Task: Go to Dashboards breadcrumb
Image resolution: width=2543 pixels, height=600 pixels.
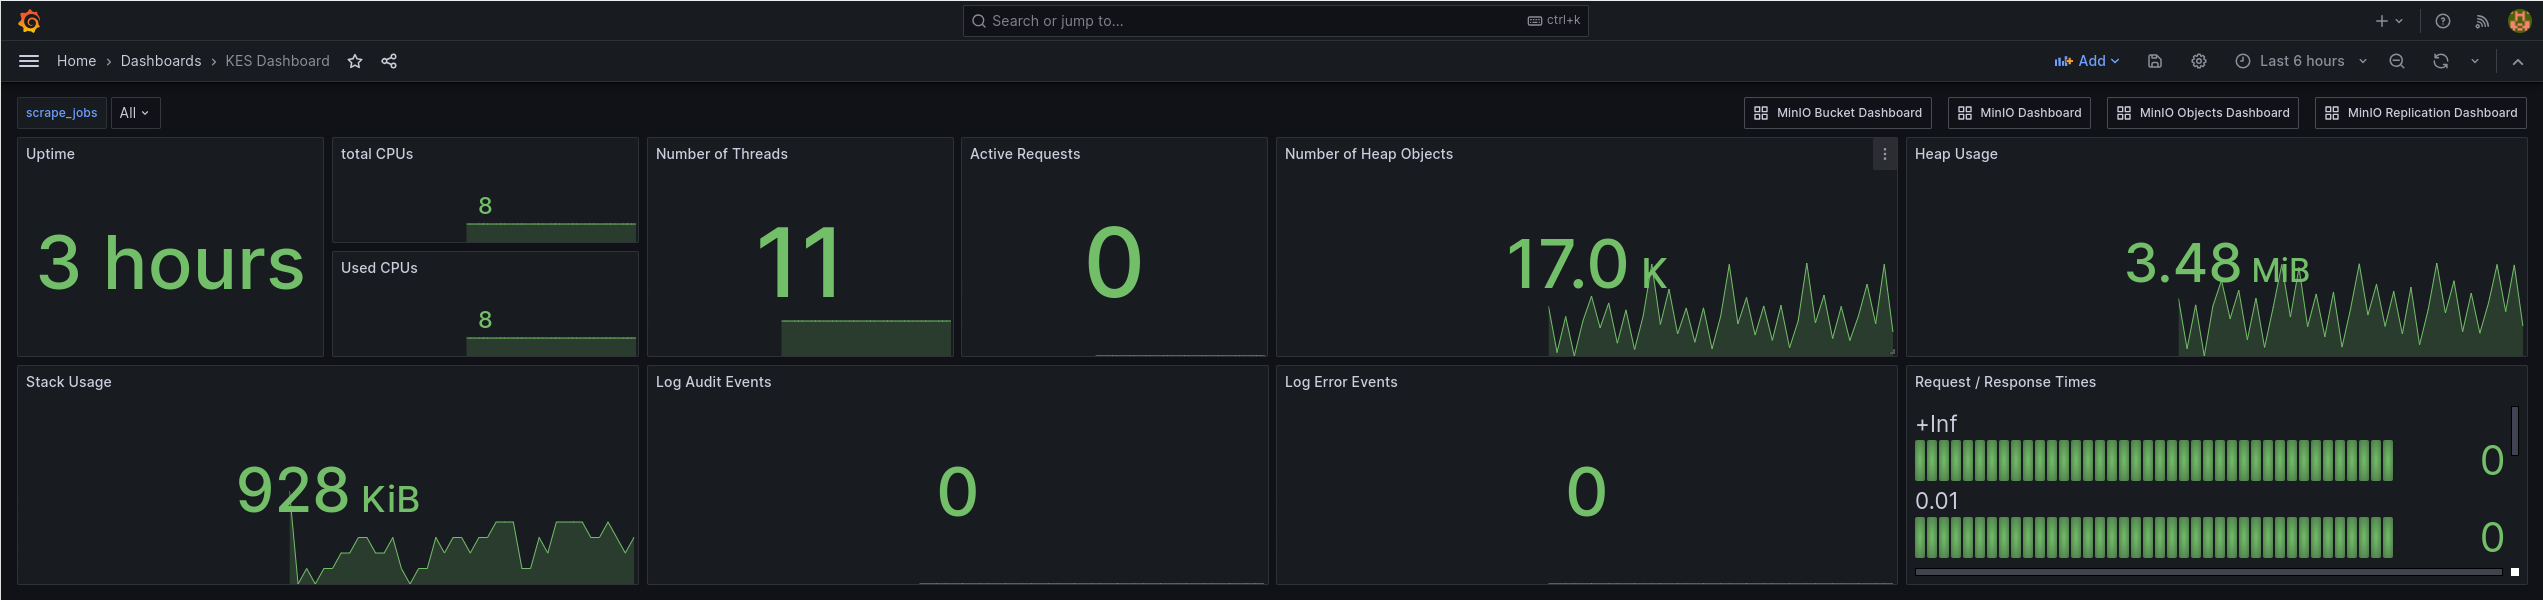Action: click(161, 61)
